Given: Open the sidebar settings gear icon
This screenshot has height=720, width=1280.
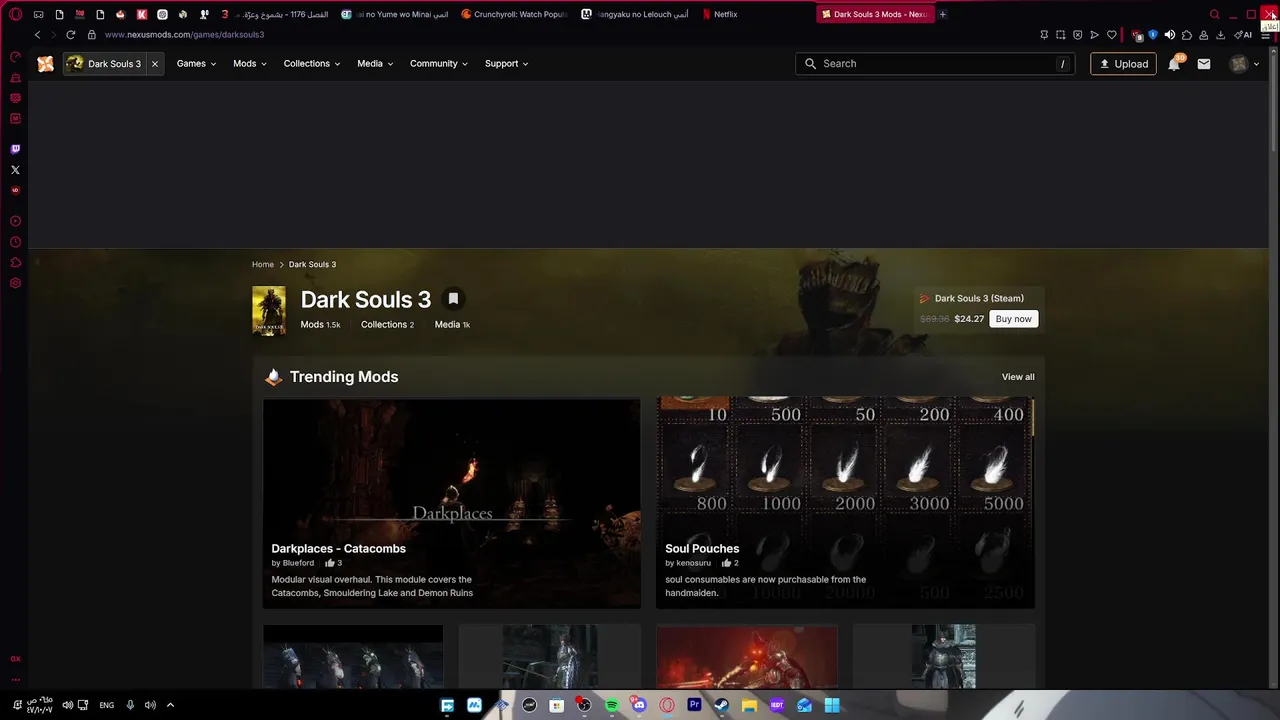Looking at the screenshot, I should pyautogui.click(x=15, y=283).
